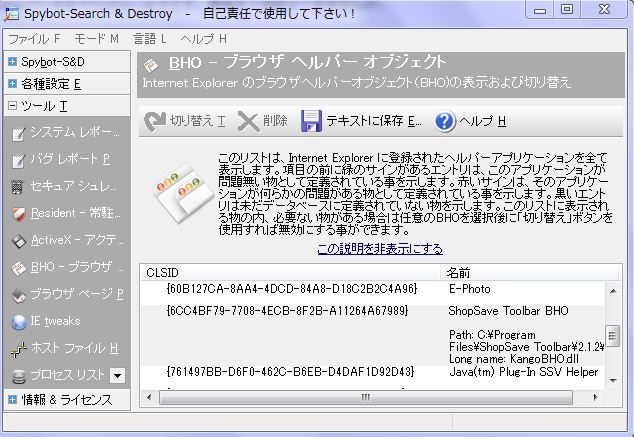Click the list scroll down arrow

[x=613, y=380]
